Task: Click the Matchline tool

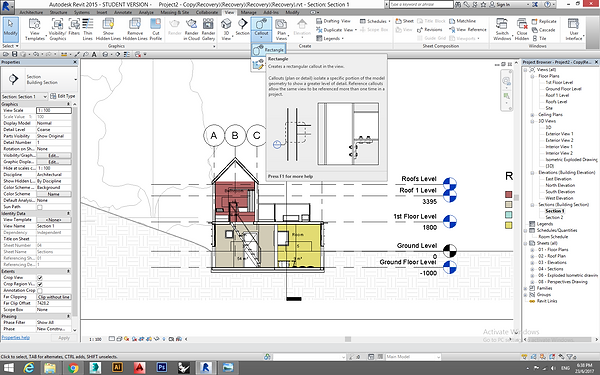Action: click(463, 21)
